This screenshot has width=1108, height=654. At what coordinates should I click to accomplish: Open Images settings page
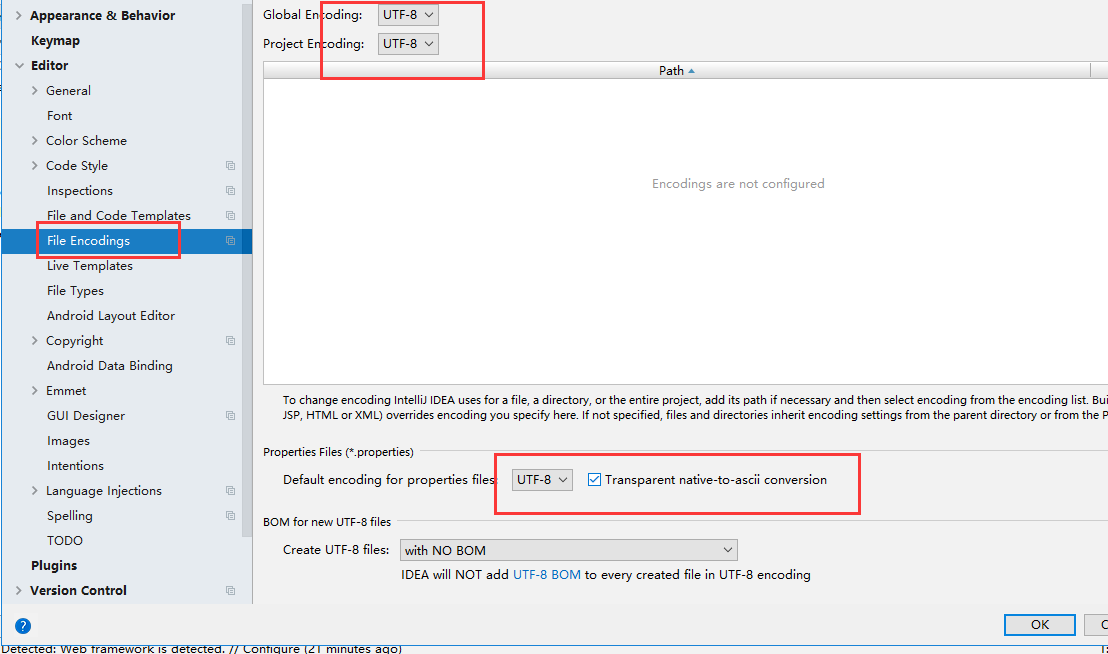point(68,441)
